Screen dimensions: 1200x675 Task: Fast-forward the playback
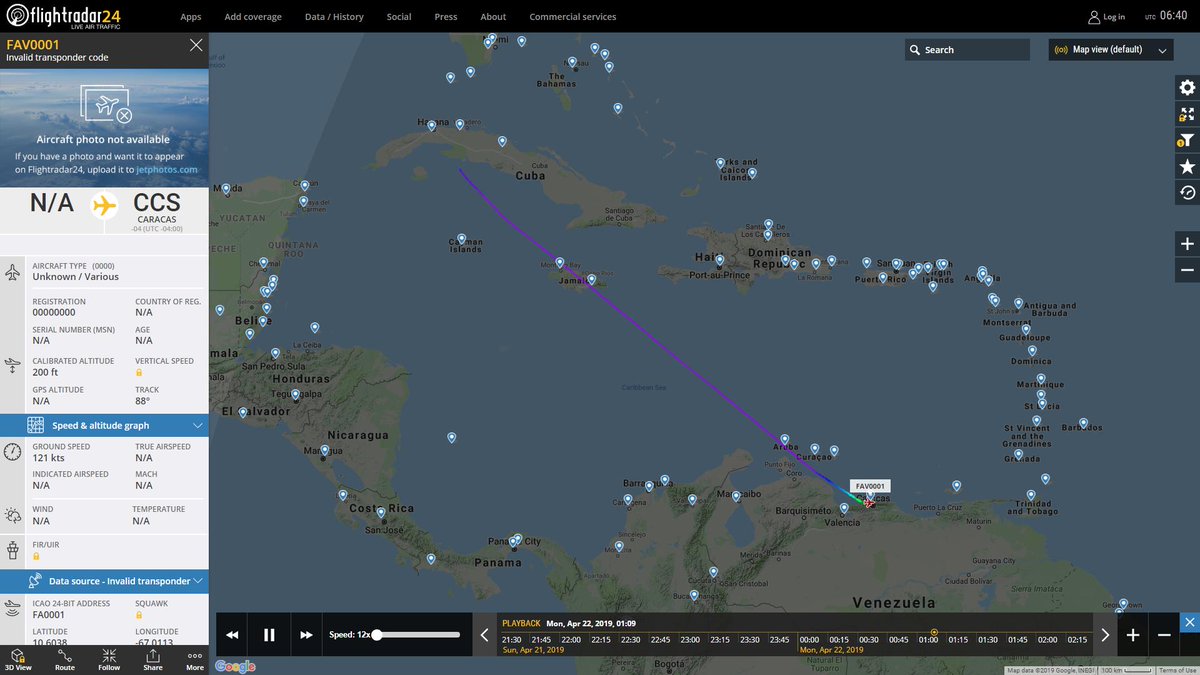306,635
